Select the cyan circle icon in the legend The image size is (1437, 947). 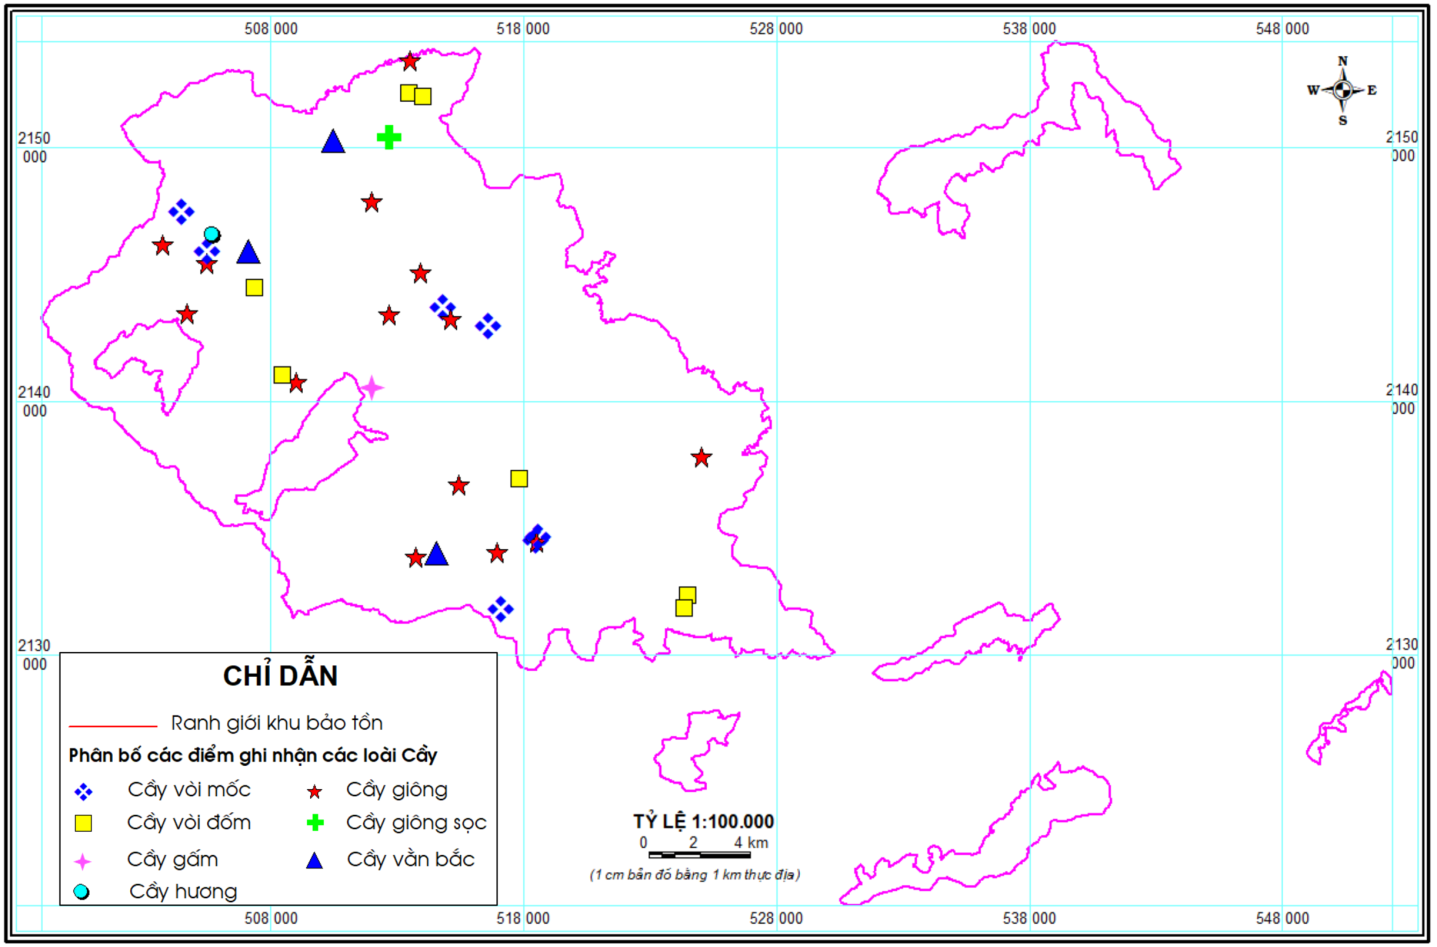pos(82,892)
